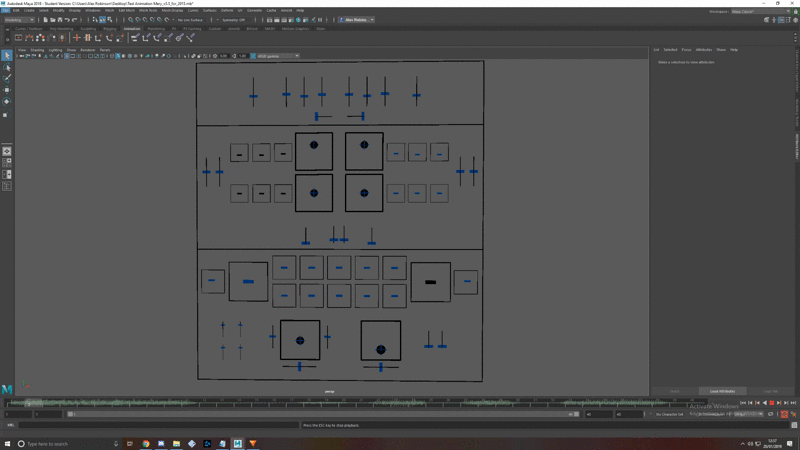Open the Modeling Toolkit panel icon
The width and height of the screenshot is (800, 450).
click(x=767, y=20)
